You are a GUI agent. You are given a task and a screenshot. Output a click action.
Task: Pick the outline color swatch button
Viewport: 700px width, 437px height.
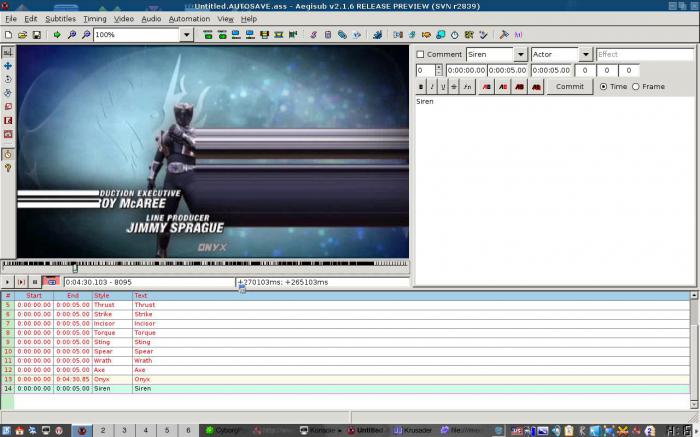point(520,87)
